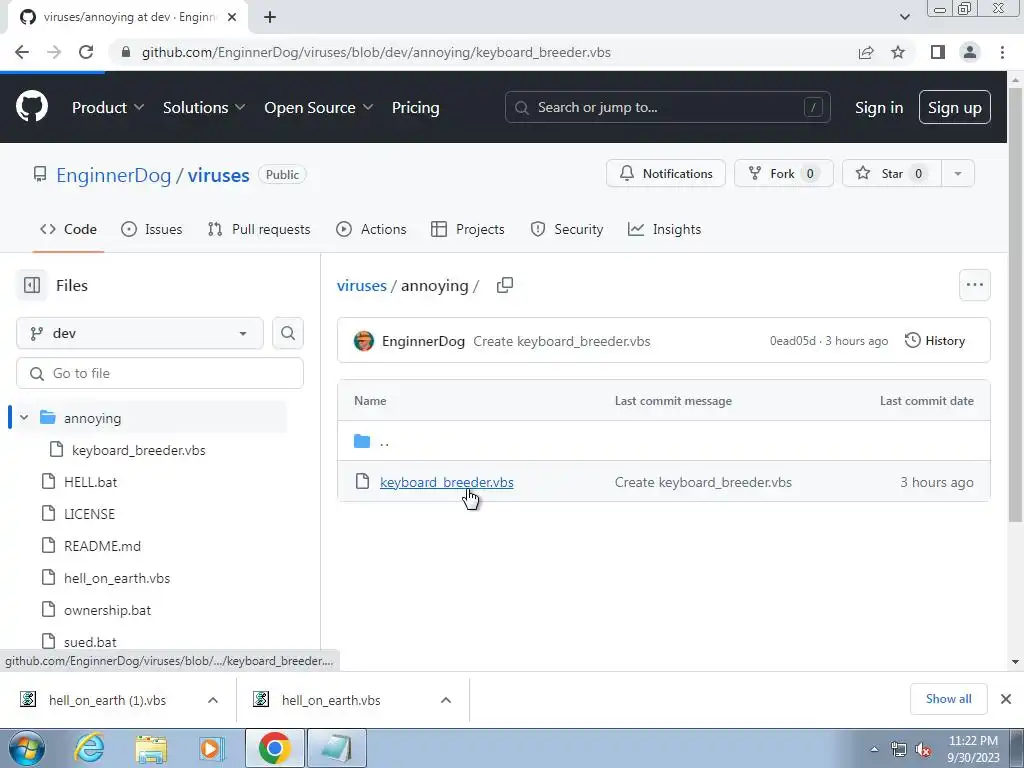
Task: Click the volume muted tray icon
Action: 923,749
